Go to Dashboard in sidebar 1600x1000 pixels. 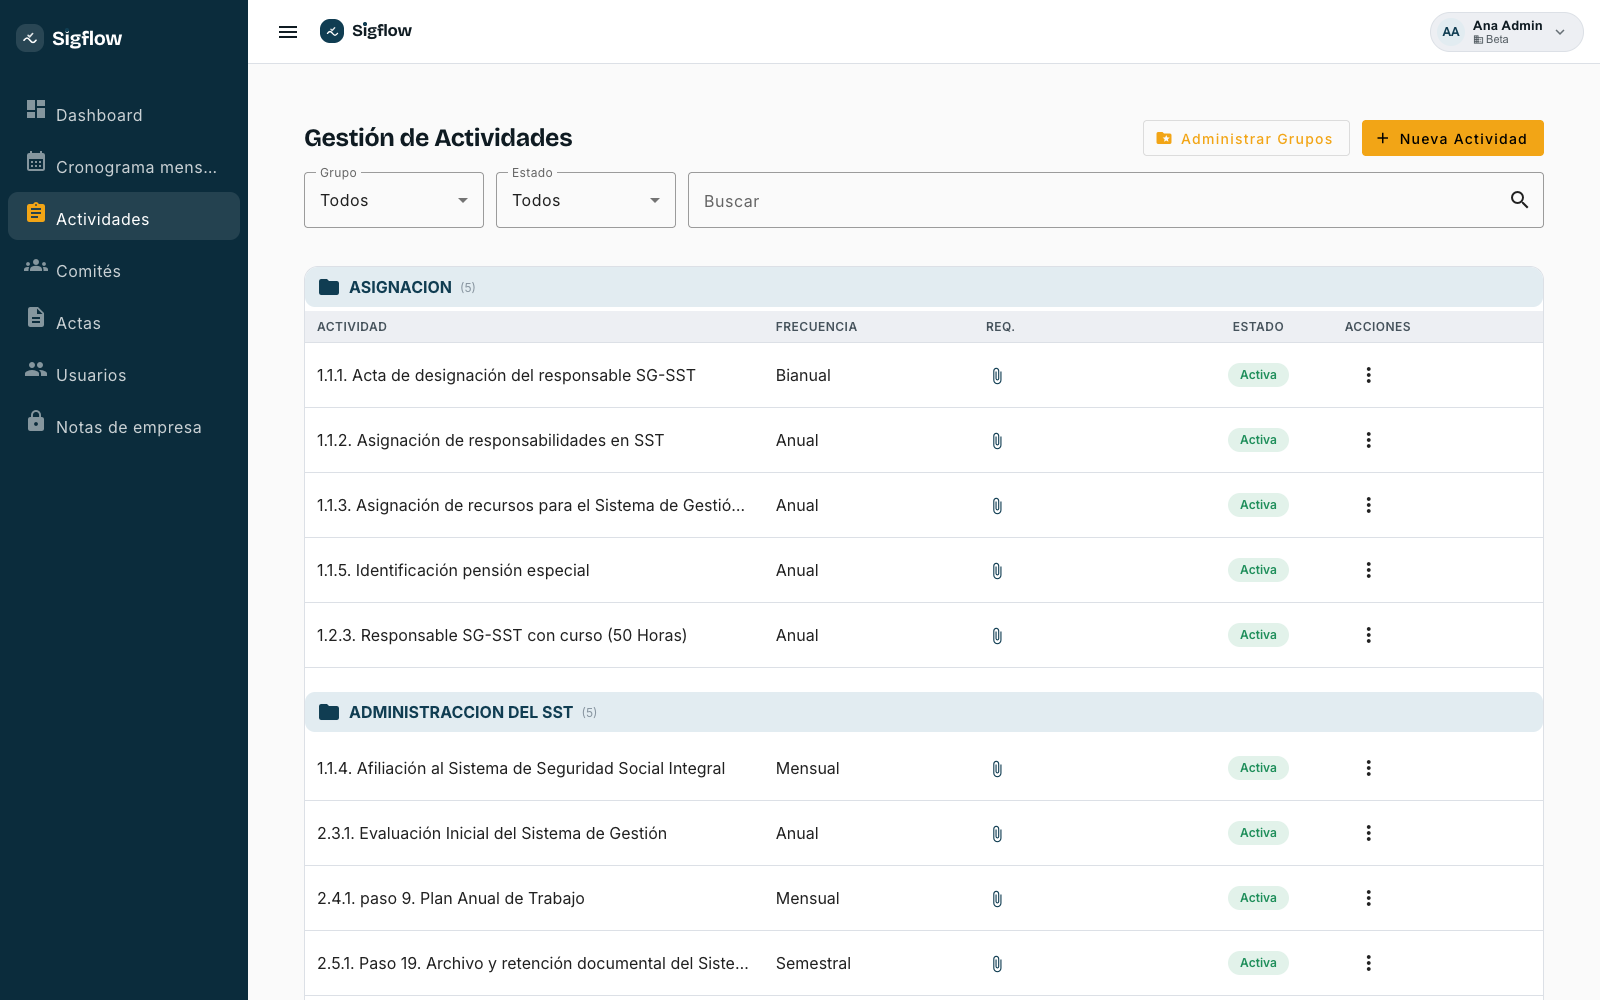coord(124,115)
